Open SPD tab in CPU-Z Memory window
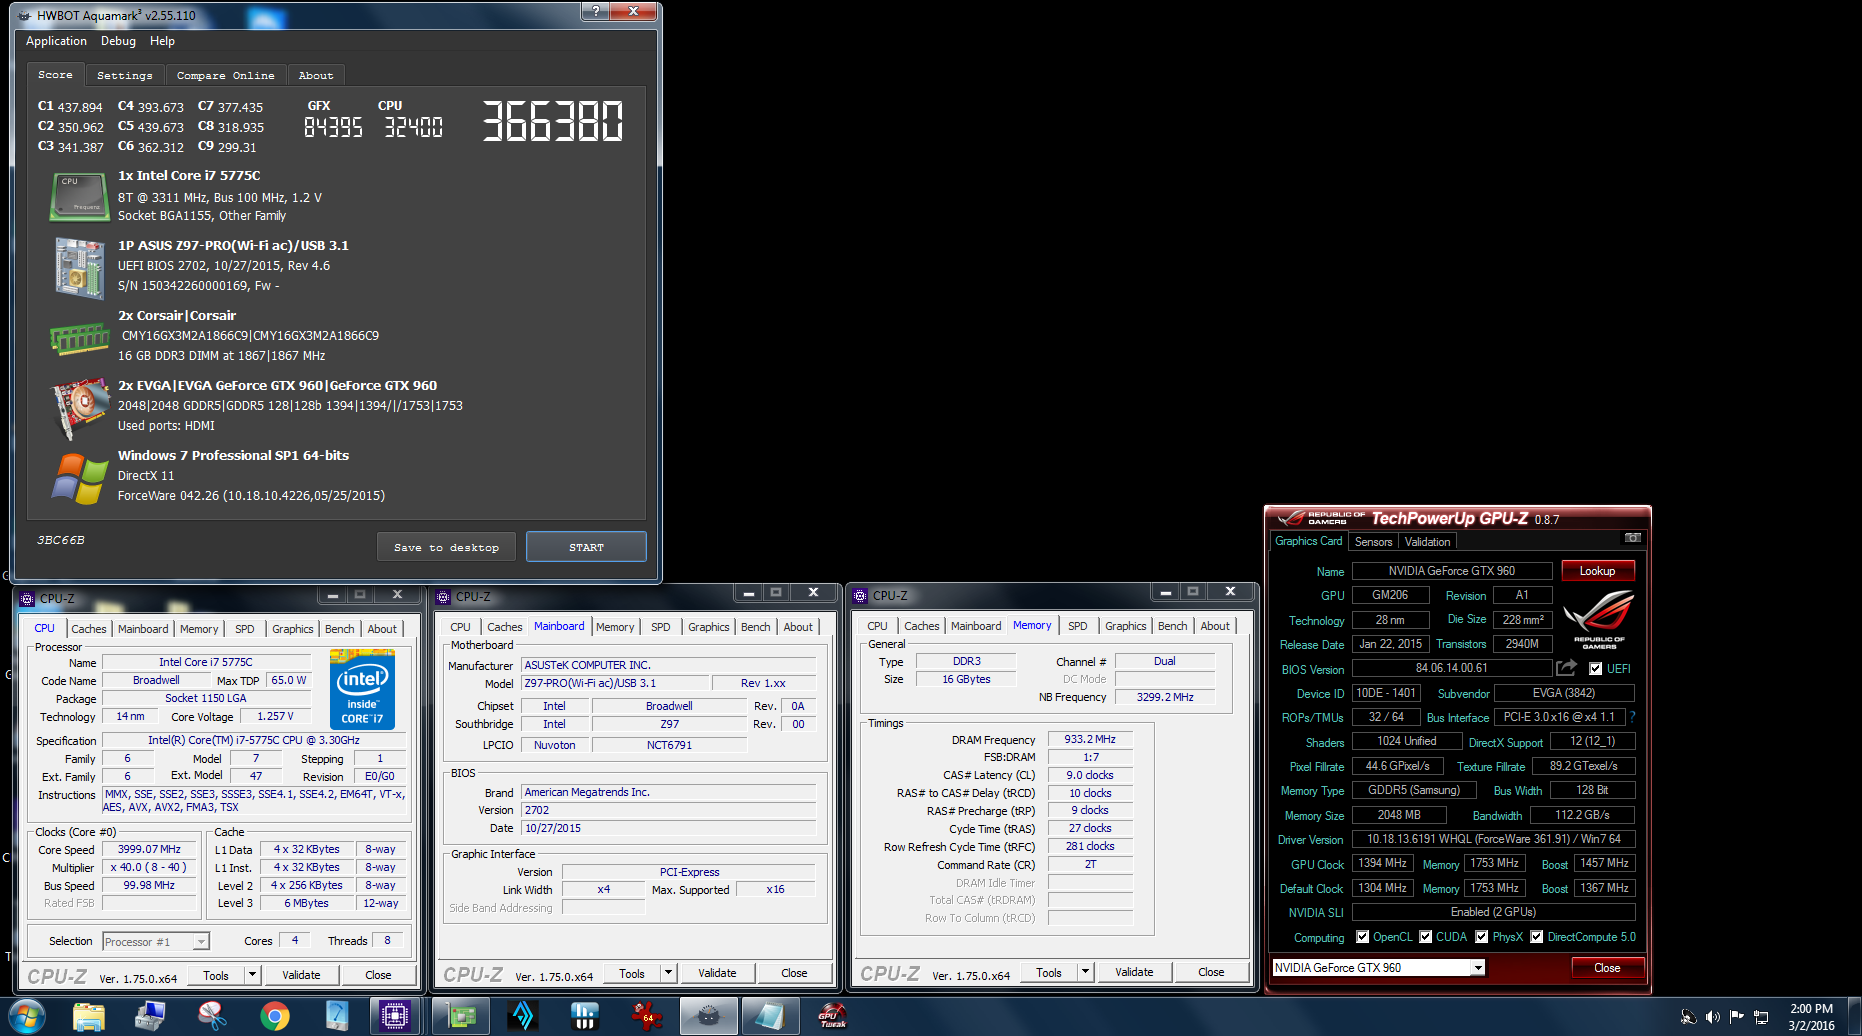1862x1036 pixels. pos(1077,626)
